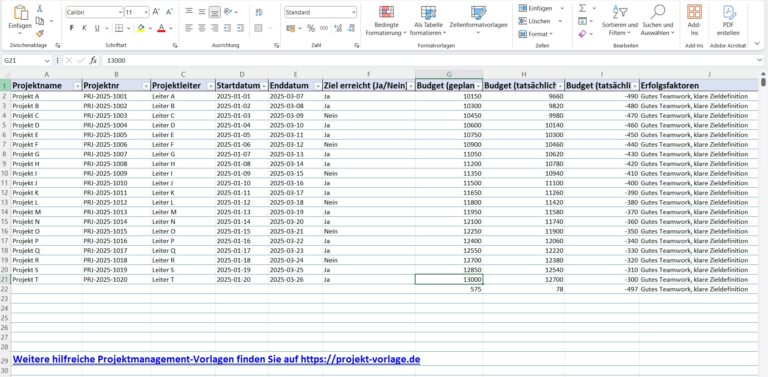The width and height of the screenshot is (768, 377).
Task: Select the Erfolgsfaktoren header cell
Action: (x=698, y=86)
